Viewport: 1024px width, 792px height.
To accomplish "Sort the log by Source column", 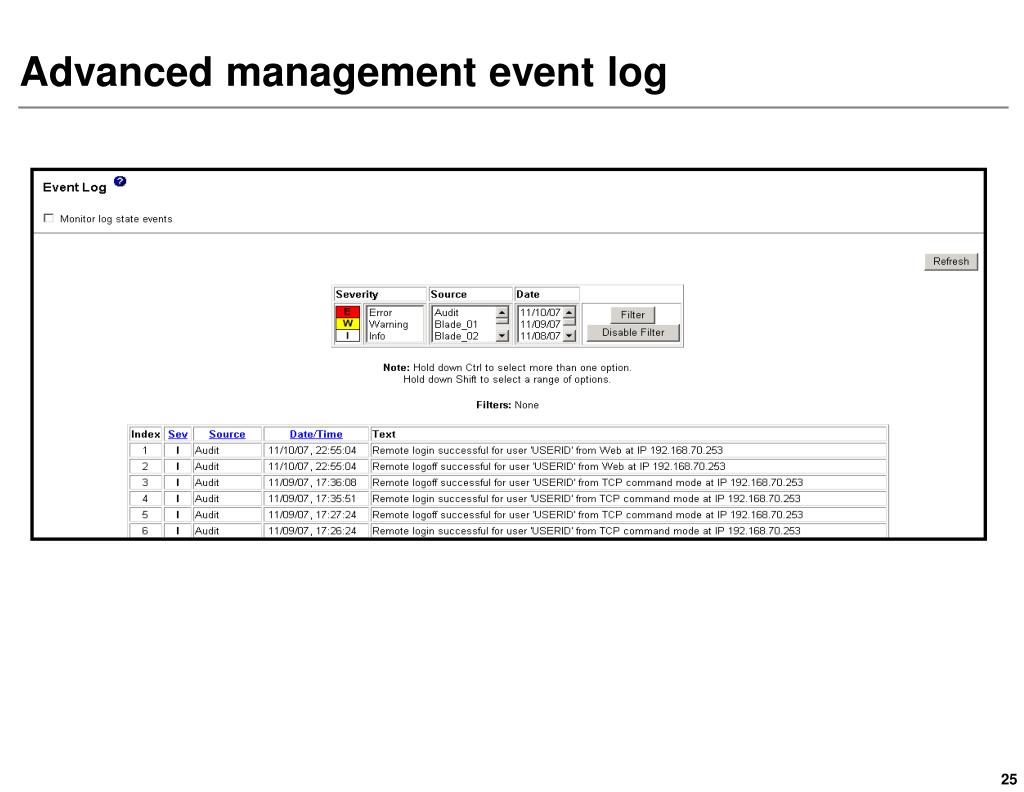I will (227, 434).
